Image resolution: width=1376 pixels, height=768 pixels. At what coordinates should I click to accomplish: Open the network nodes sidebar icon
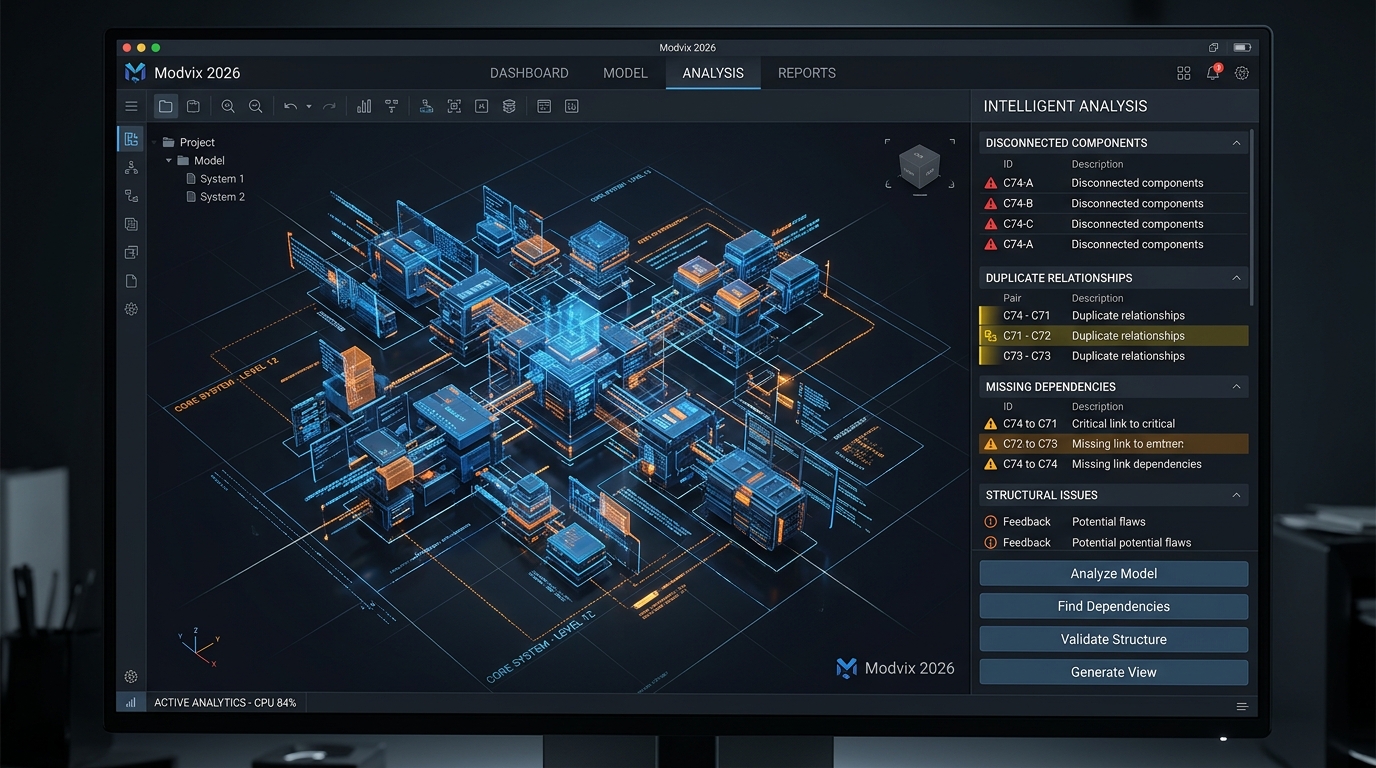[x=131, y=168]
